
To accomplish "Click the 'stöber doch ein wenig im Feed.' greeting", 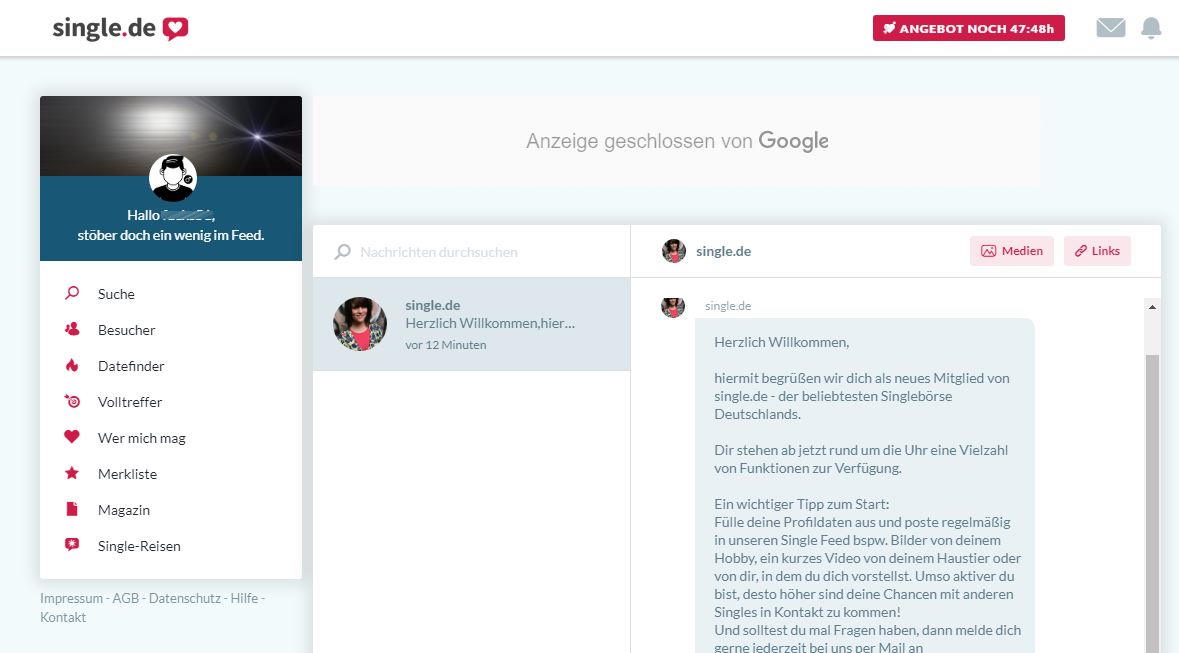I will point(171,235).
